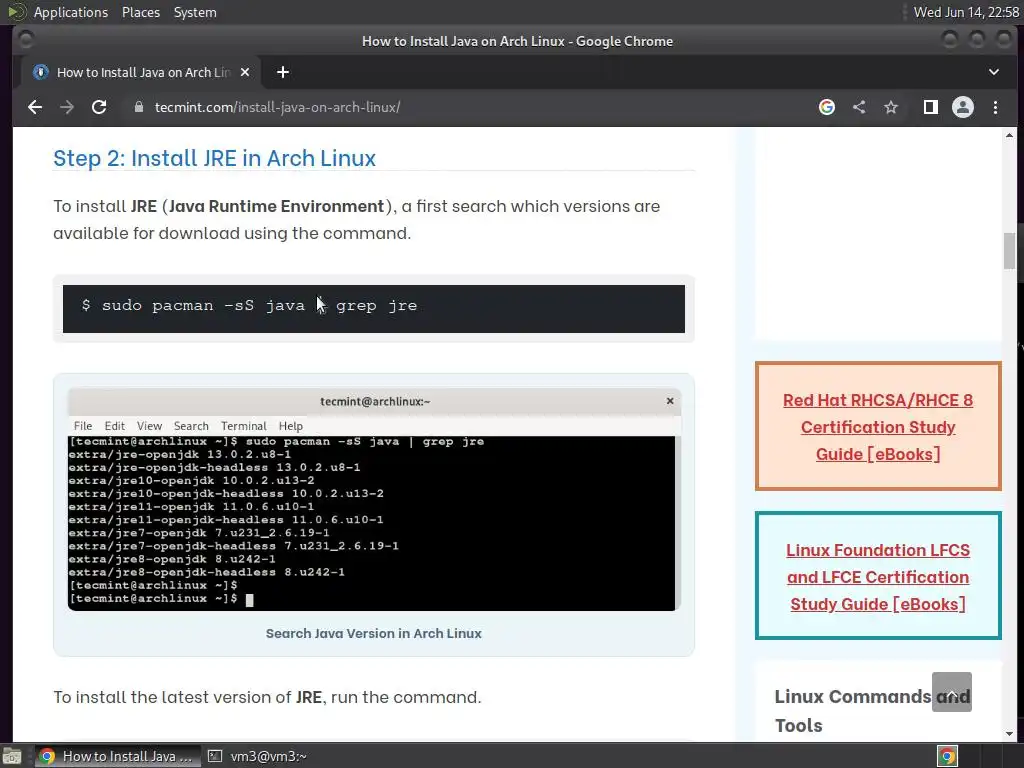Click the date and time clock
The image size is (1024, 768).
[x=966, y=12]
